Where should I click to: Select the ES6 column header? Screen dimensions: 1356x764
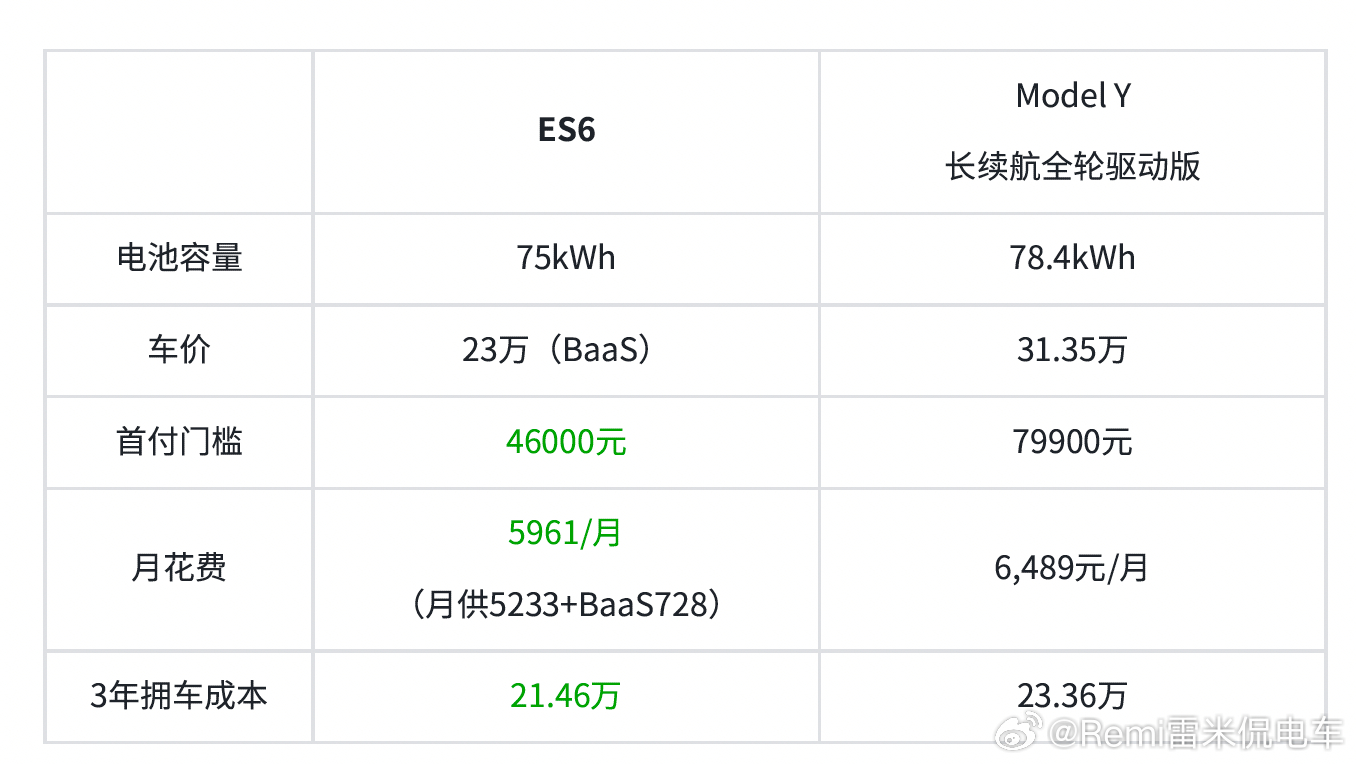pos(566,131)
